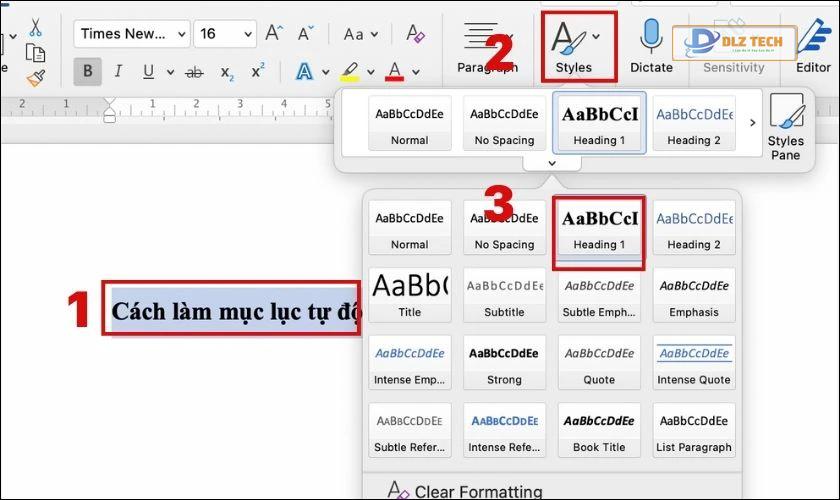Viewport: 840px width, 500px height.
Task: Choose the Intense Emphasis style
Action: pyautogui.click(x=409, y=363)
